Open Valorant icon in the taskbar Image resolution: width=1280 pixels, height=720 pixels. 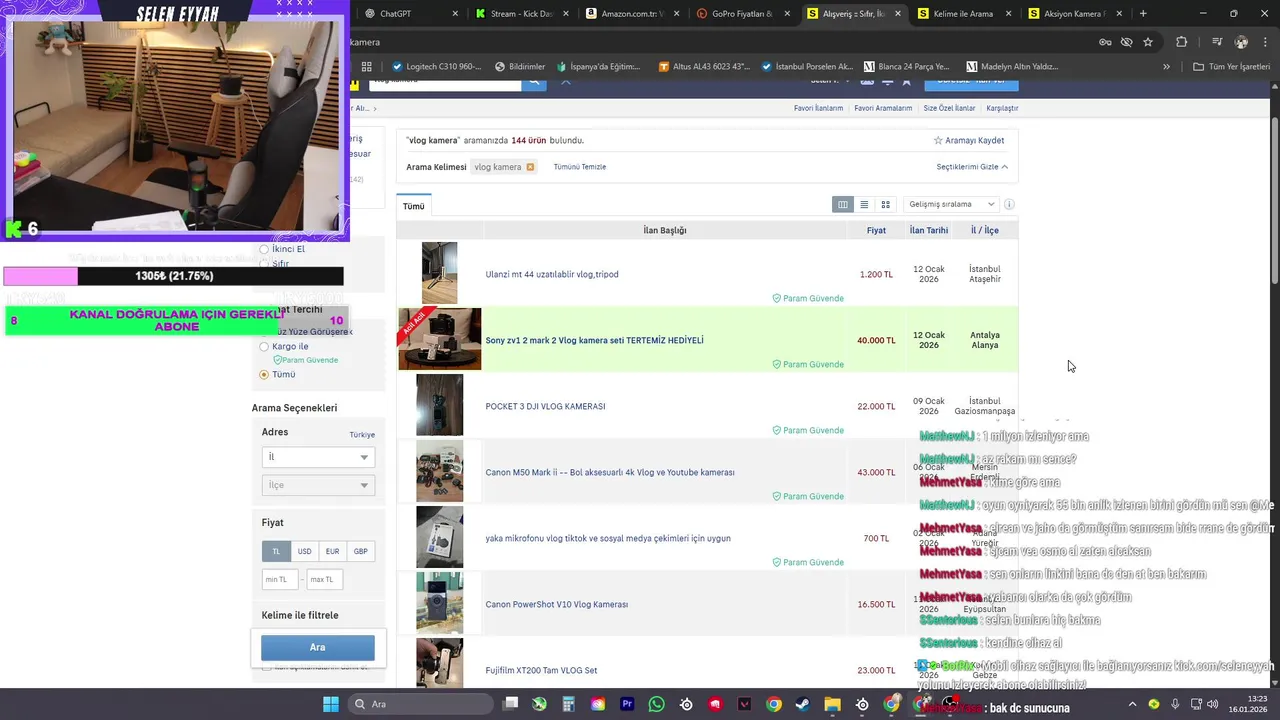tap(744, 704)
